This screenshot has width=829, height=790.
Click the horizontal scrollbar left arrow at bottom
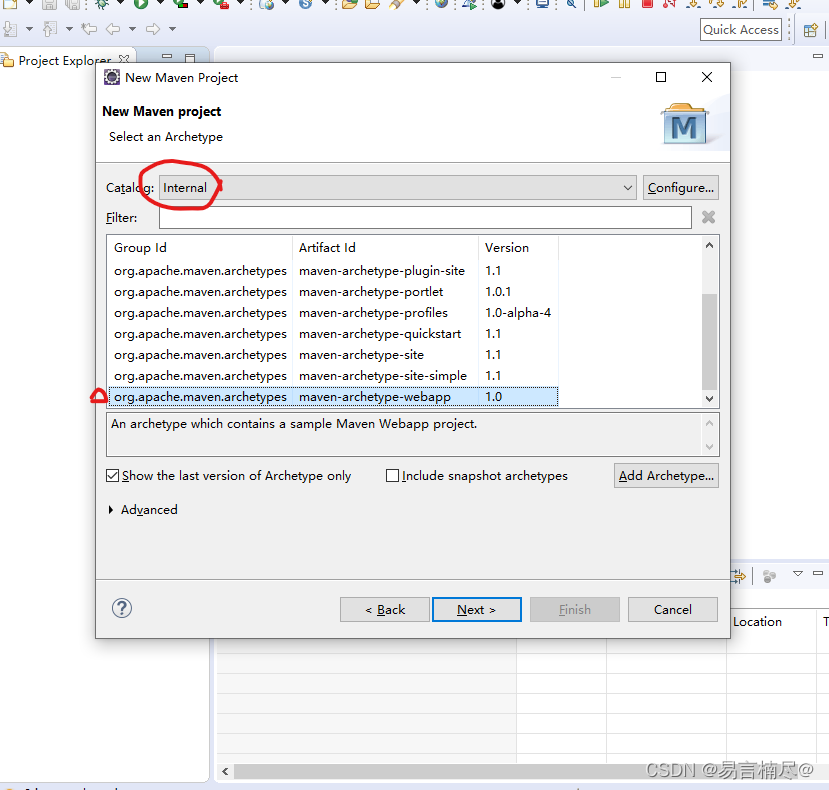coord(225,771)
